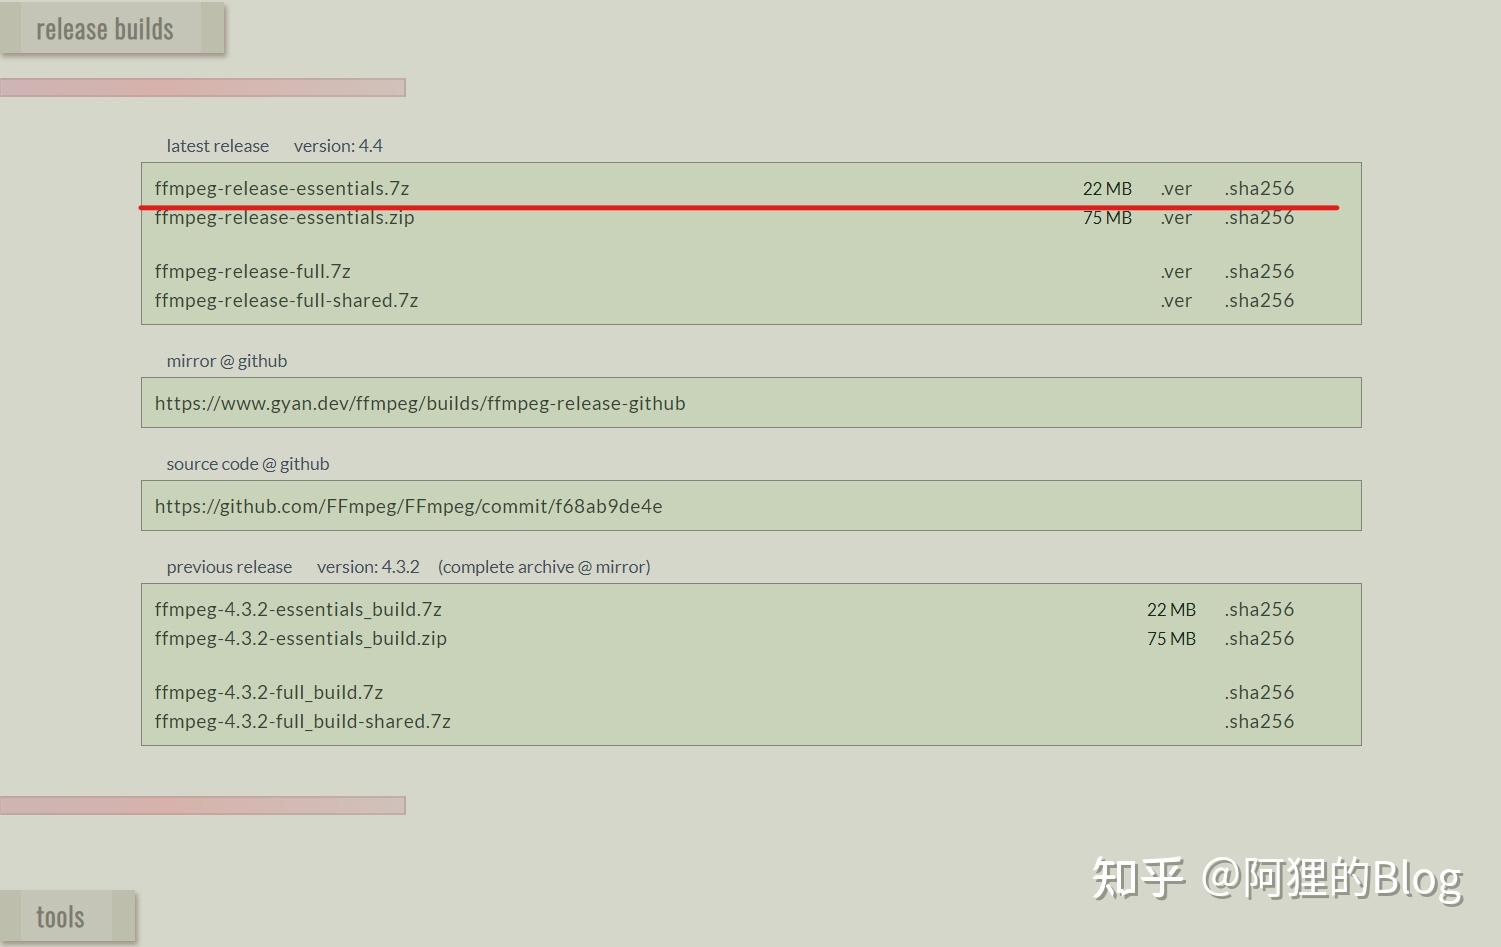Click the 22 MB size for ffmpeg-4.3.2-essentials_build.7z

point(1171,609)
